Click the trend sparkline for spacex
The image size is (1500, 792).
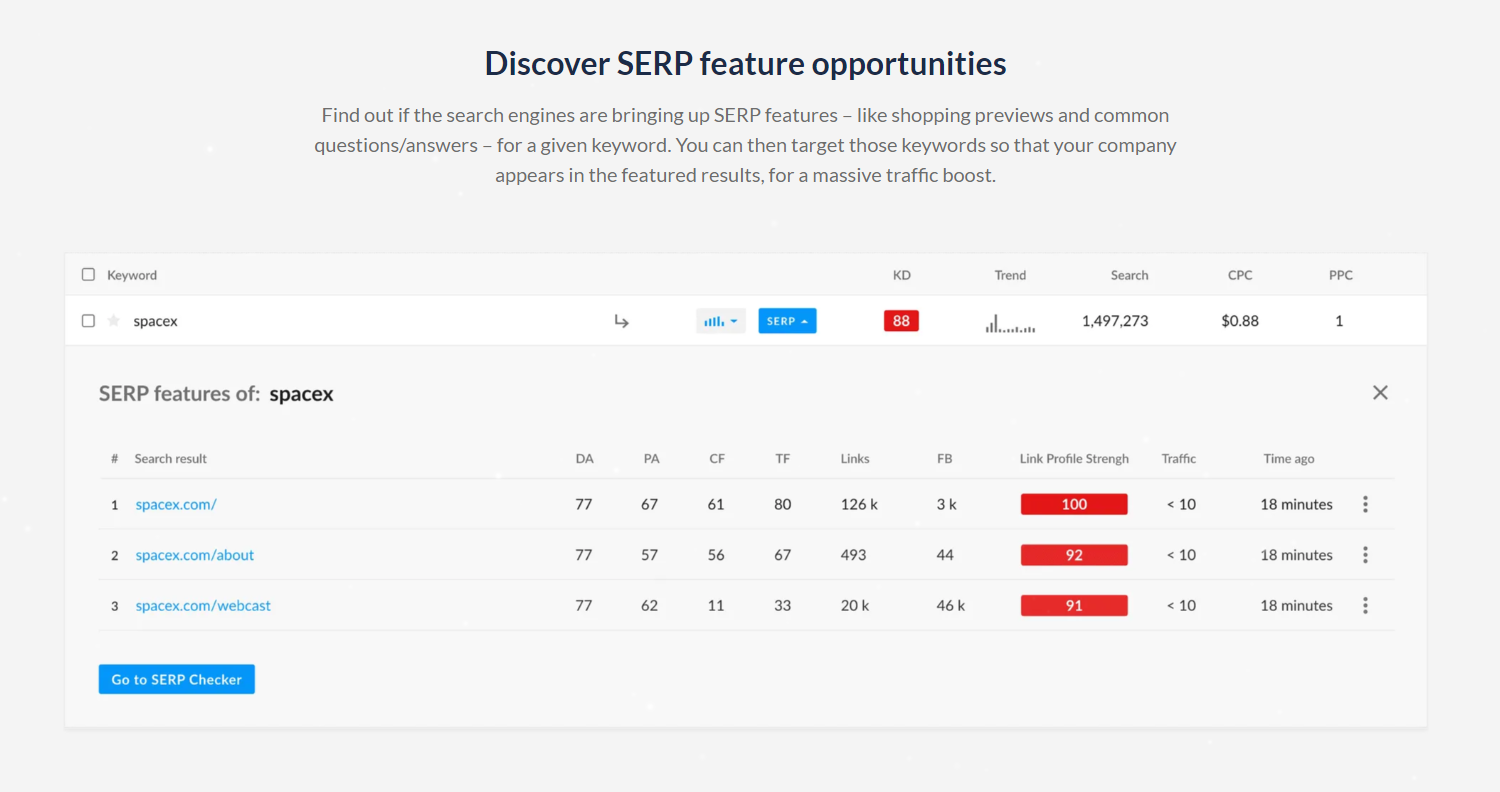click(x=1010, y=322)
